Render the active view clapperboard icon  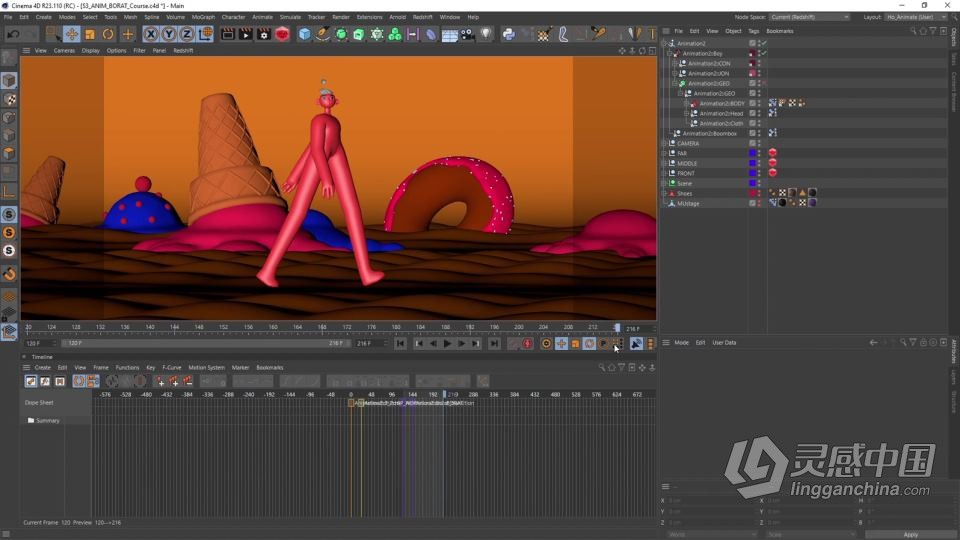tap(227, 34)
